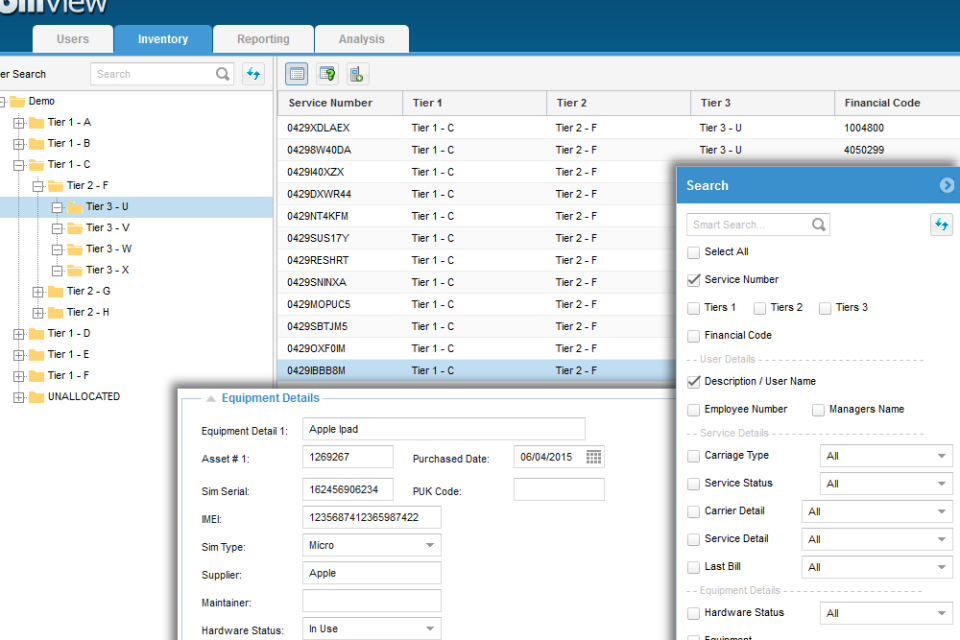Select the Tier 1 - D tree item

(x=69, y=333)
